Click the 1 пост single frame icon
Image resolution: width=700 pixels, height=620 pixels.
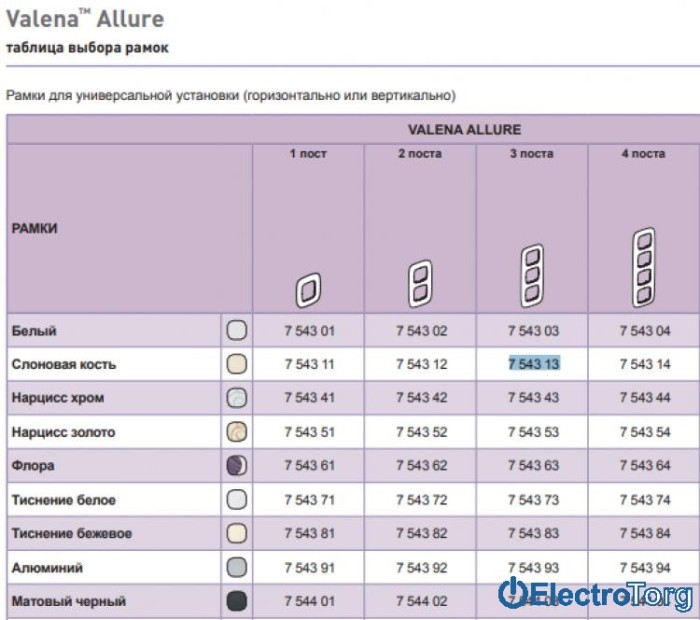[308, 291]
